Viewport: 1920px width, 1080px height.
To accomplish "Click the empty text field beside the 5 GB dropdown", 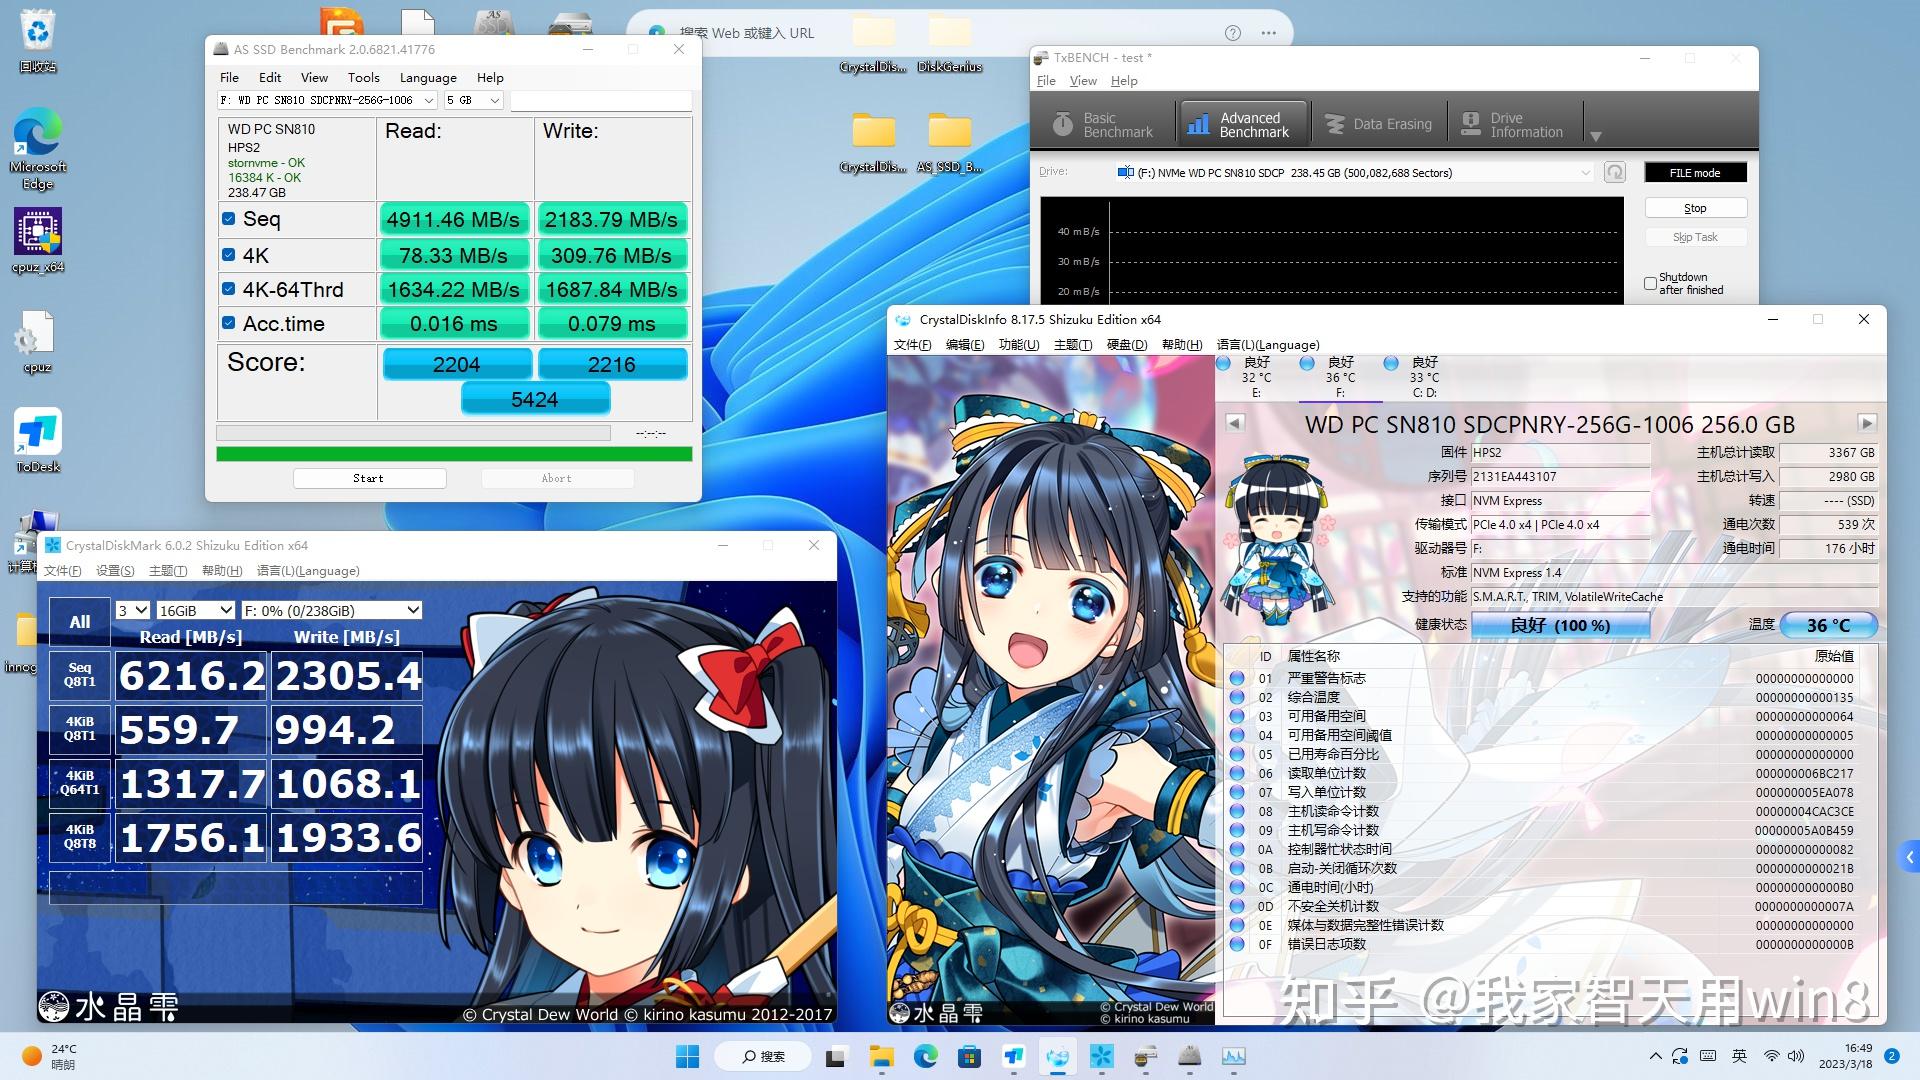I will tap(600, 100).
